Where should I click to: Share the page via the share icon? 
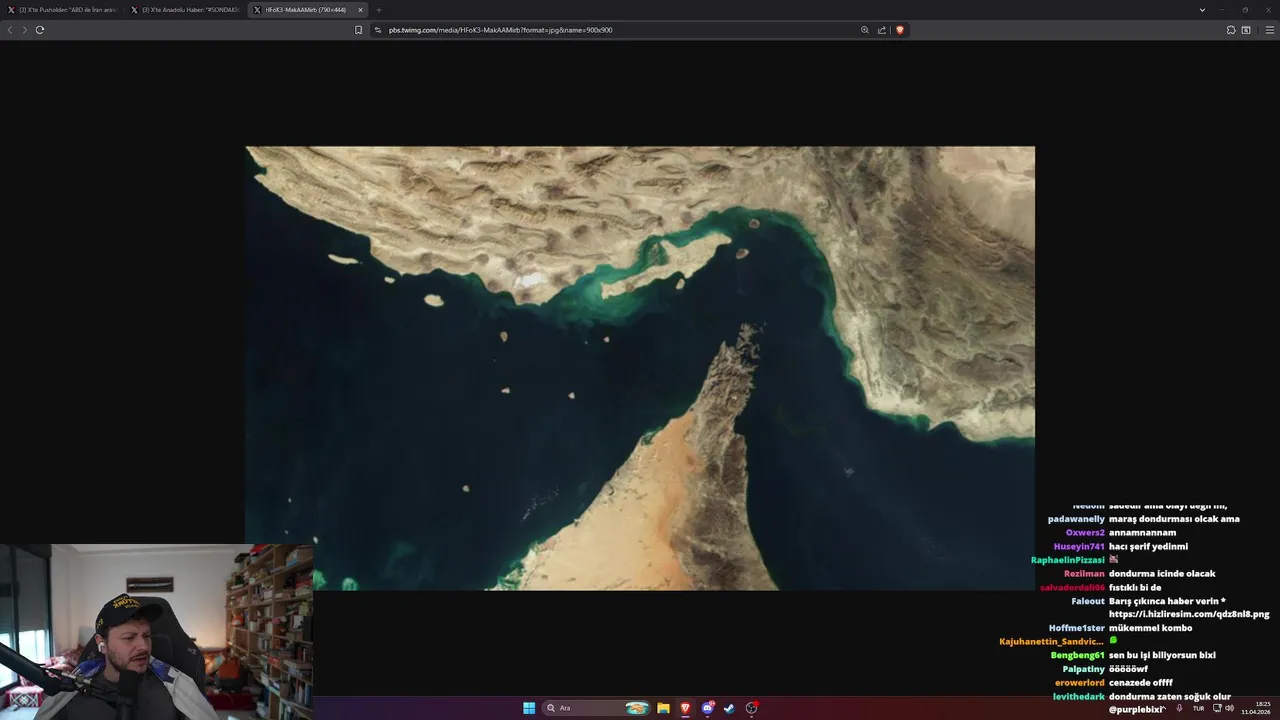click(x=882, y=30)
